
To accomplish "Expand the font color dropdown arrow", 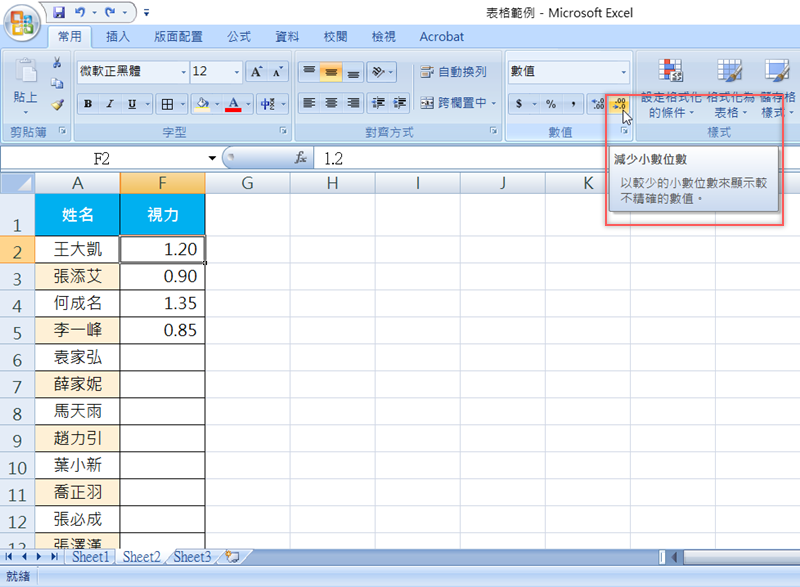I will (x=248, y=104).
